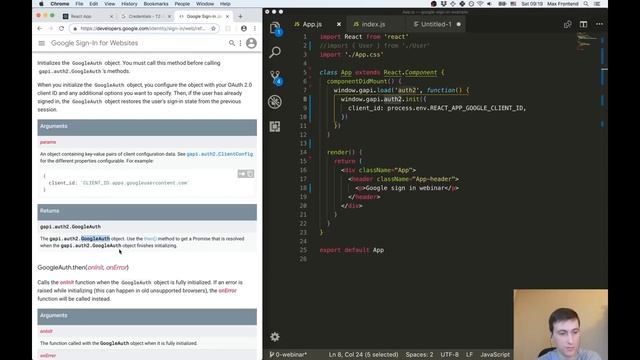Open the VS Code Debug view
The image size is (640, 360).
275,102
